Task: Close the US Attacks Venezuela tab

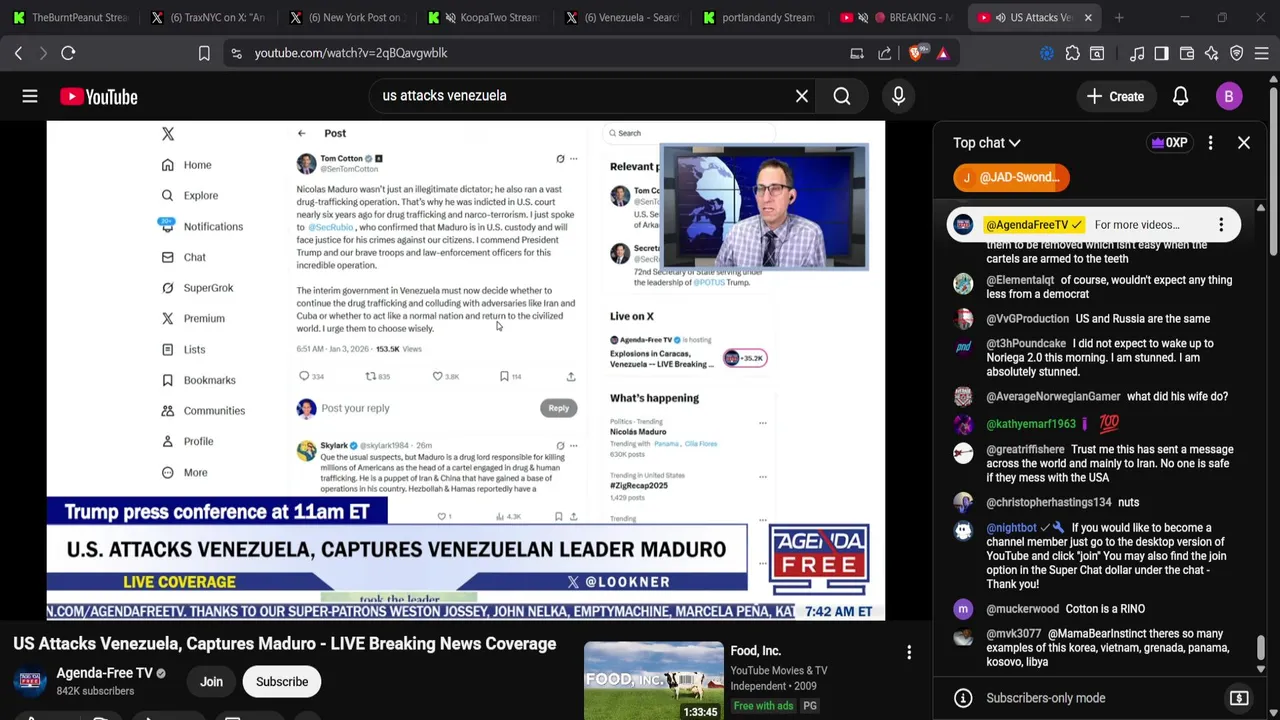Action: (1088, 17)
